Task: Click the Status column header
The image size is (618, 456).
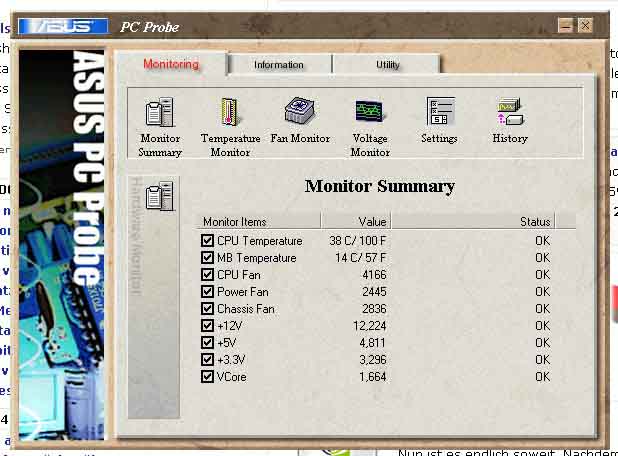Action: [x=473, y=221]
